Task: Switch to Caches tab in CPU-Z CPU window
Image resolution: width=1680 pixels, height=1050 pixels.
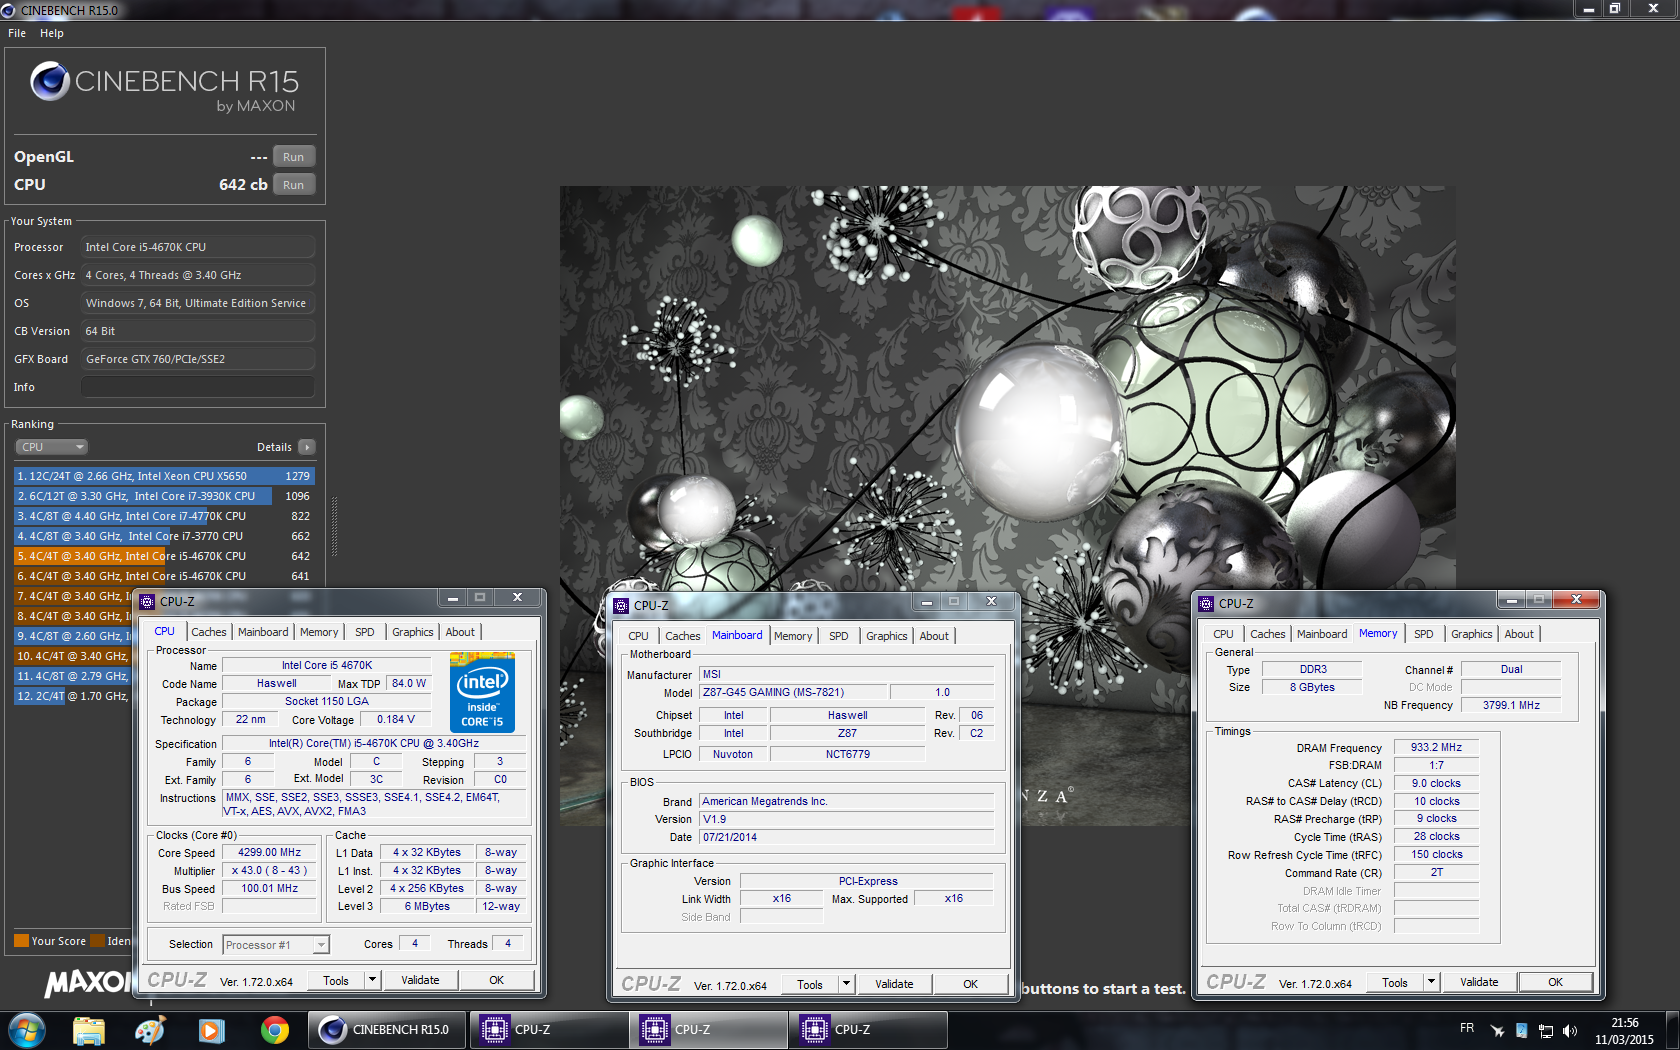Action: [209, 632]
